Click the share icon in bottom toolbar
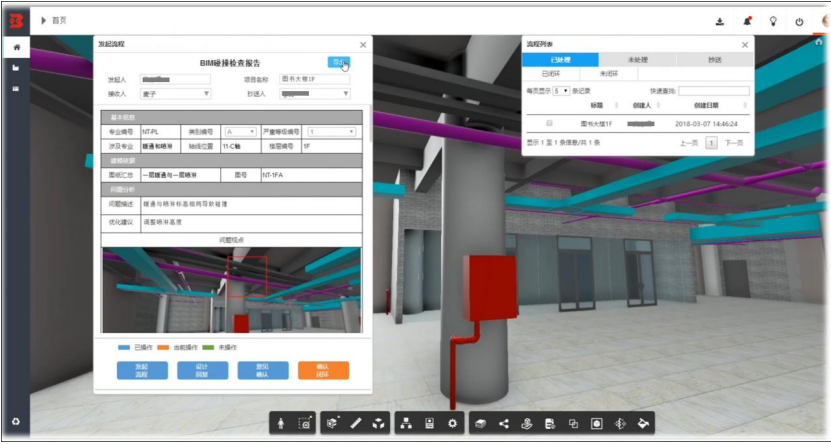Image resolution: width=831 pixels, height=444 pixels. [x=503, y=423]
